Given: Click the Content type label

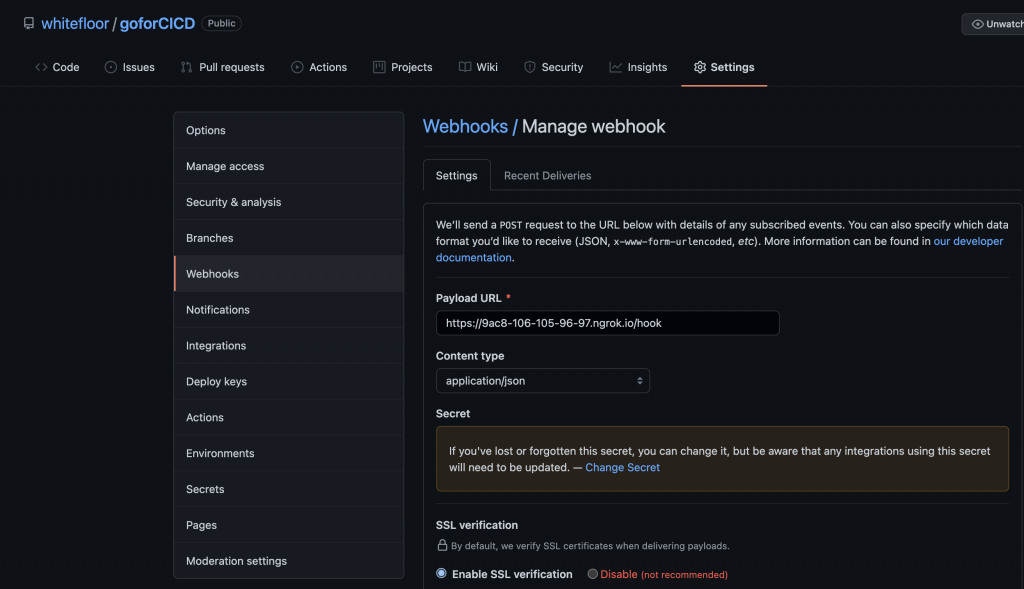Looking at the screenshot, I should (x=470, y=356).
